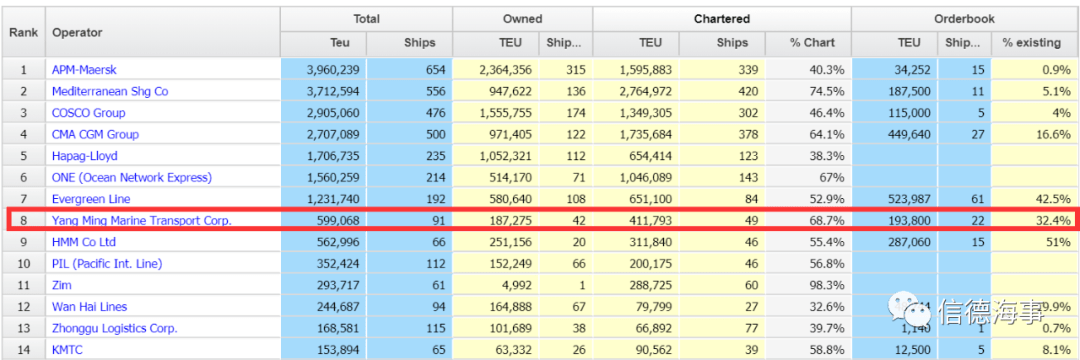Open the HMM Co Ltd link
Viewport: 1080px width, 360px height.
(84, 242)
